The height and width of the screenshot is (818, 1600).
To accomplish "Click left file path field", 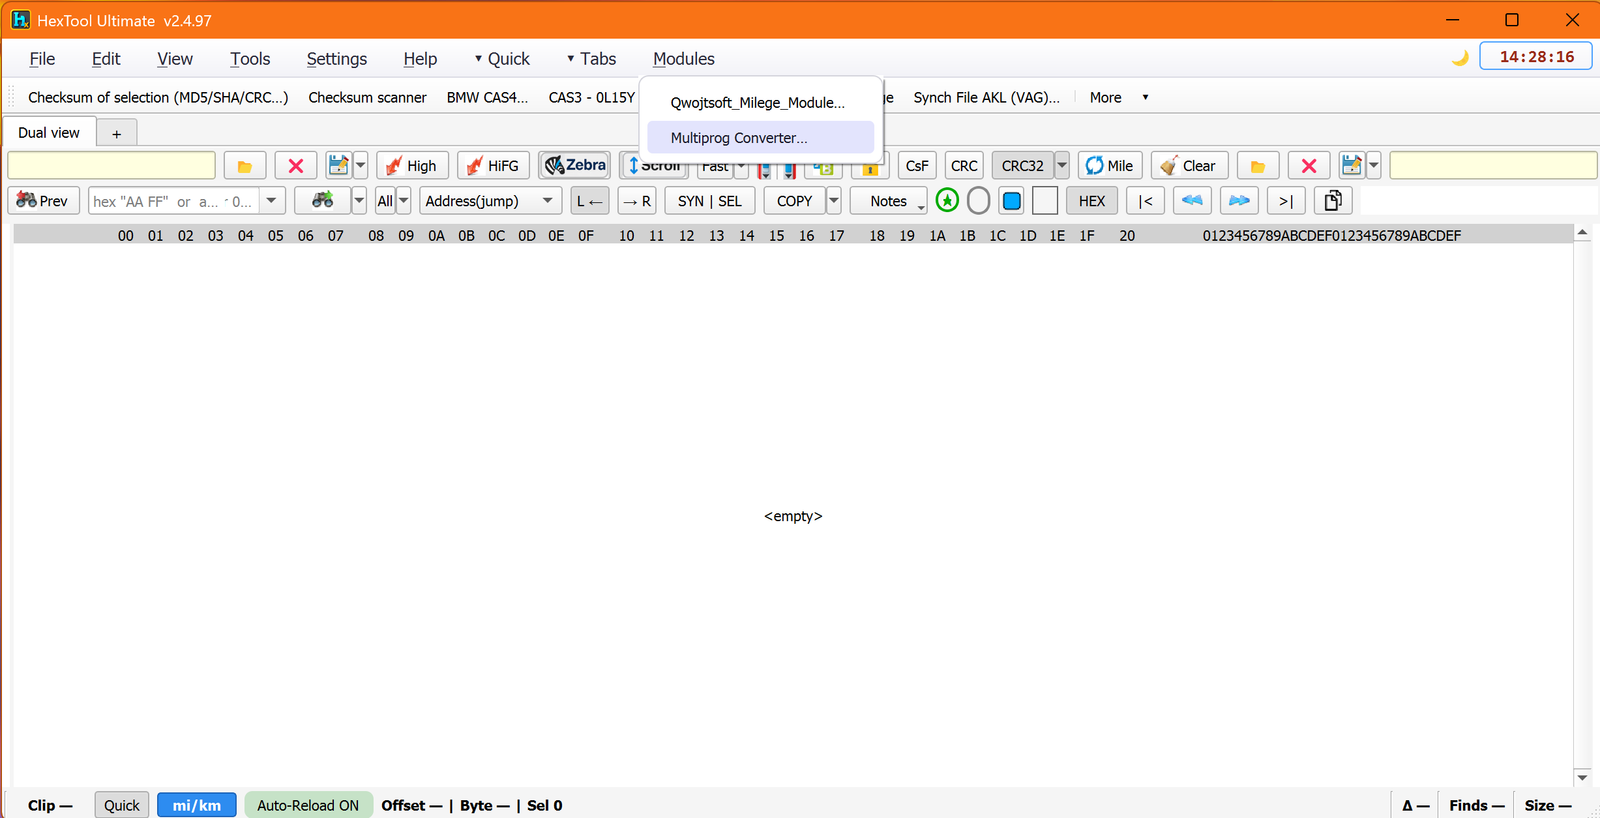I will (x=112, y=166).
